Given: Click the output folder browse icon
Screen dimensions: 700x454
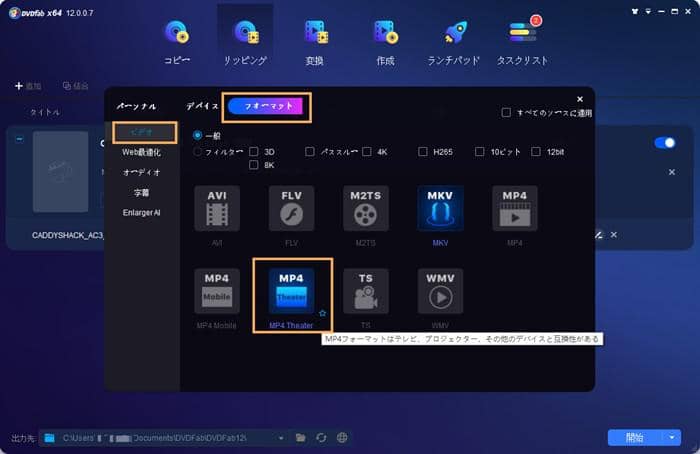Looking at the screenshot, I should (300, 437).
